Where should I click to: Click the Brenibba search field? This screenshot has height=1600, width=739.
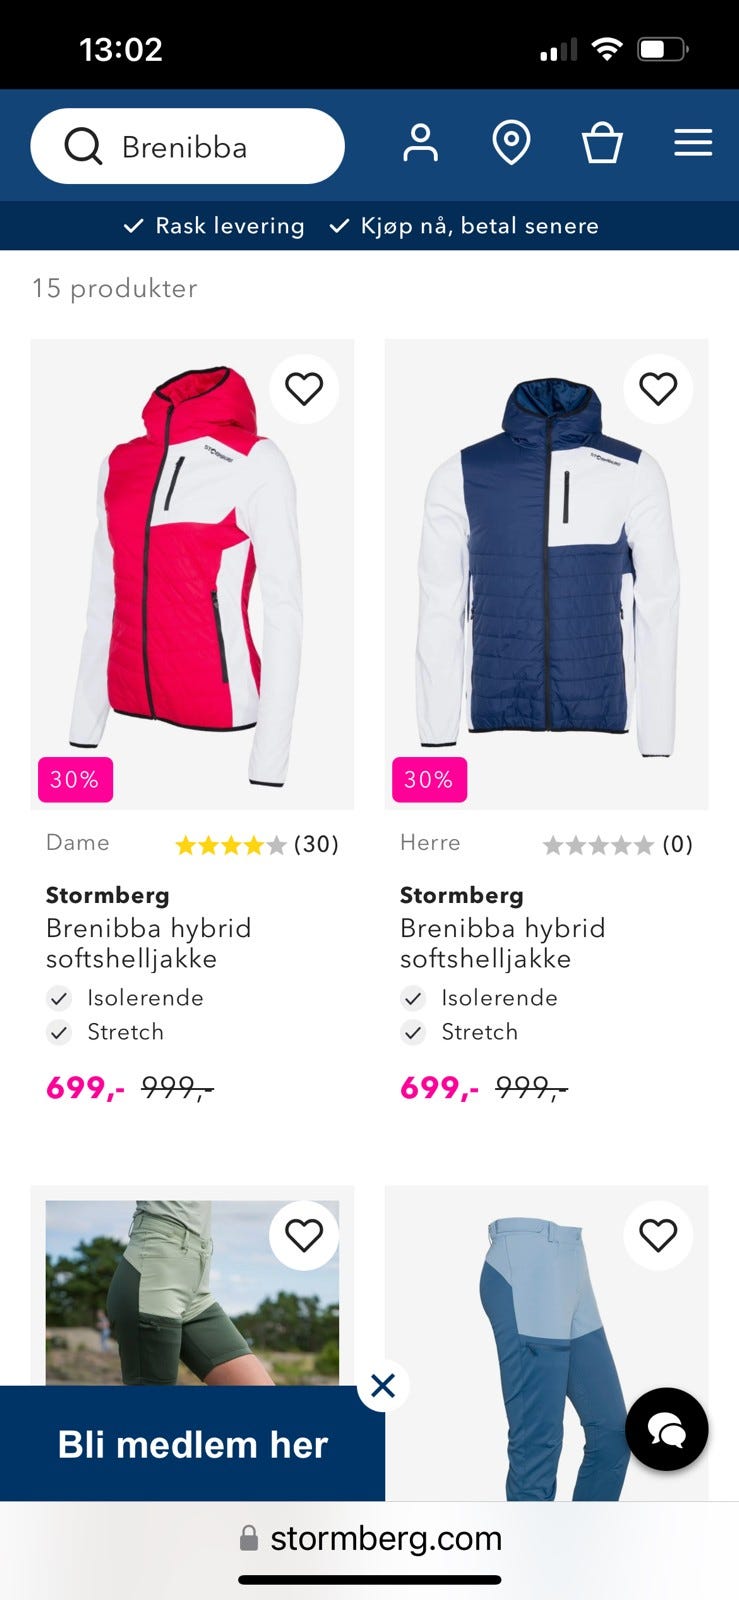coord(188,146)
